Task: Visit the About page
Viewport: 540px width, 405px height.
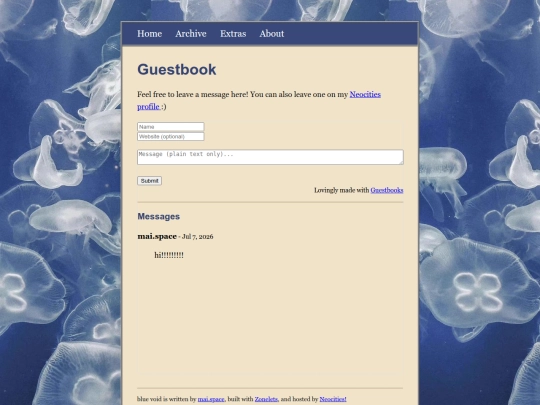Action: pos(272,34)
